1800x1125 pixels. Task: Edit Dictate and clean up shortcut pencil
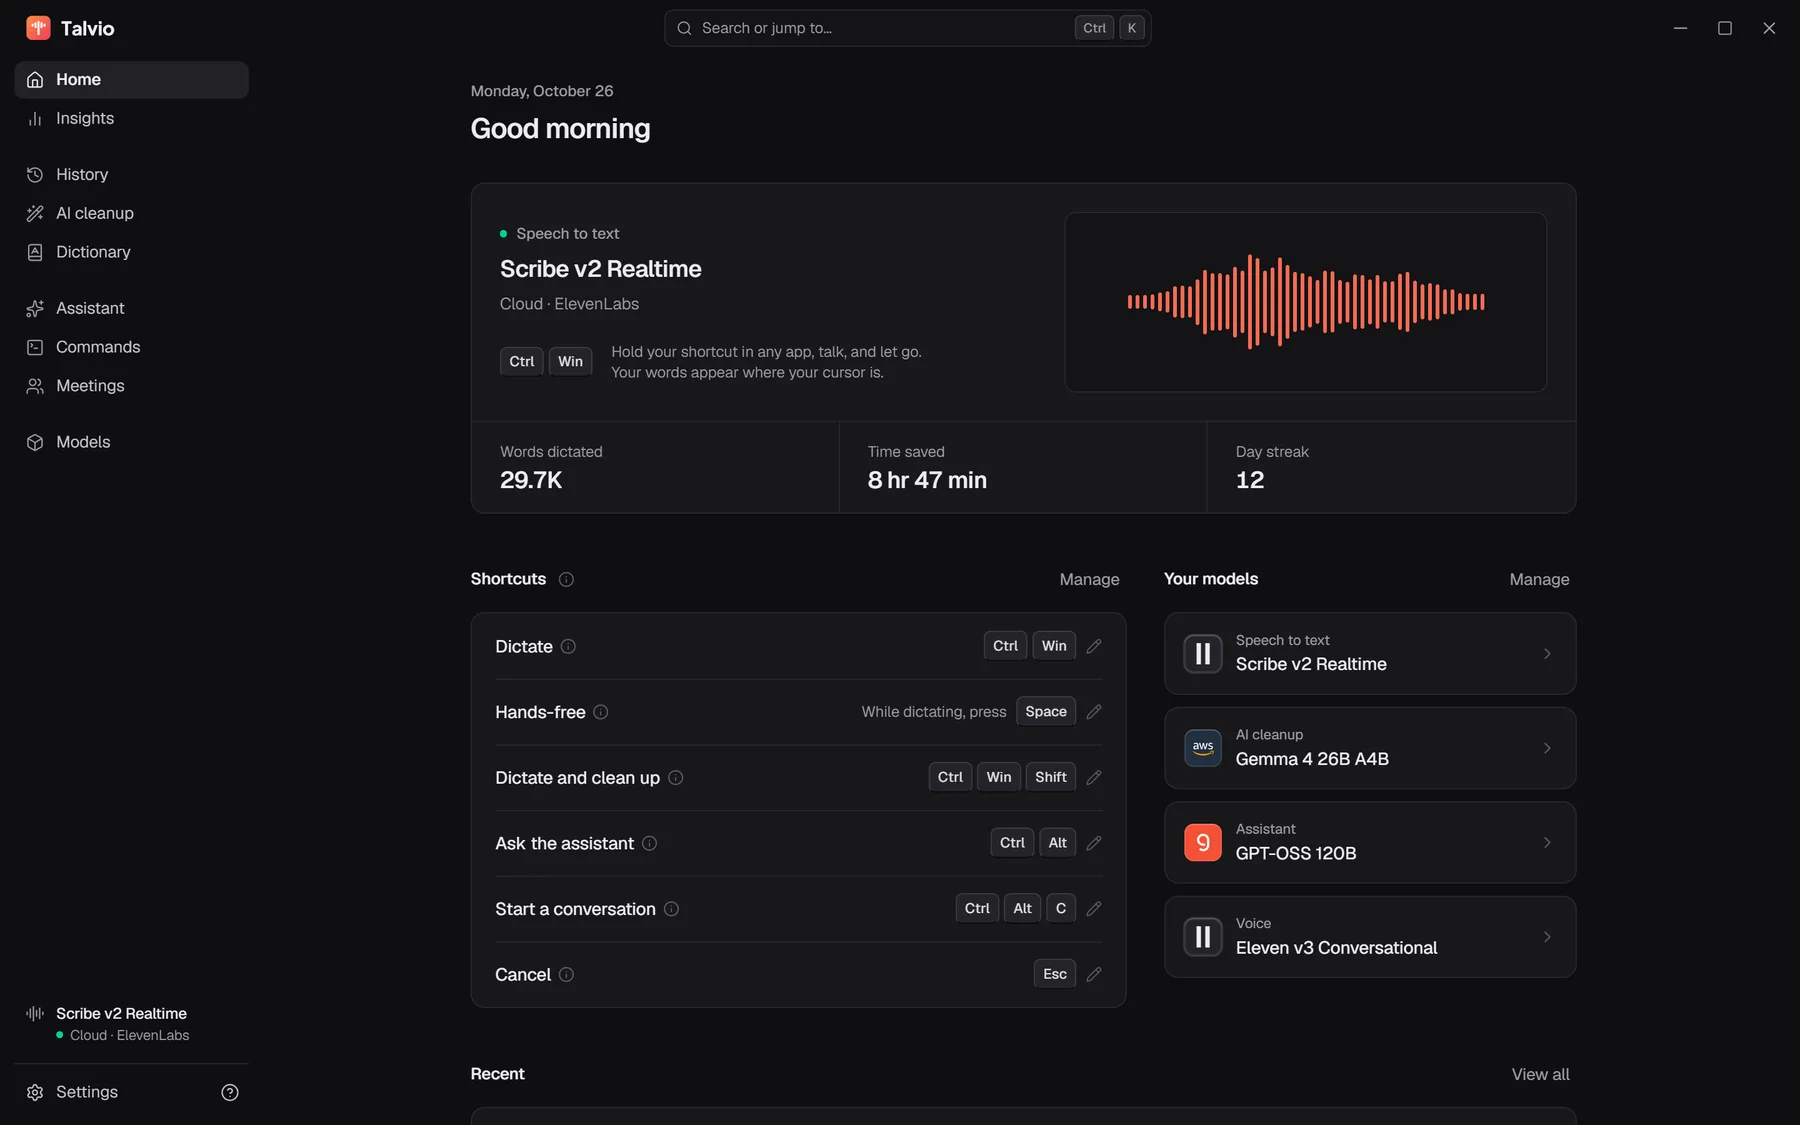click(1094, 777)
